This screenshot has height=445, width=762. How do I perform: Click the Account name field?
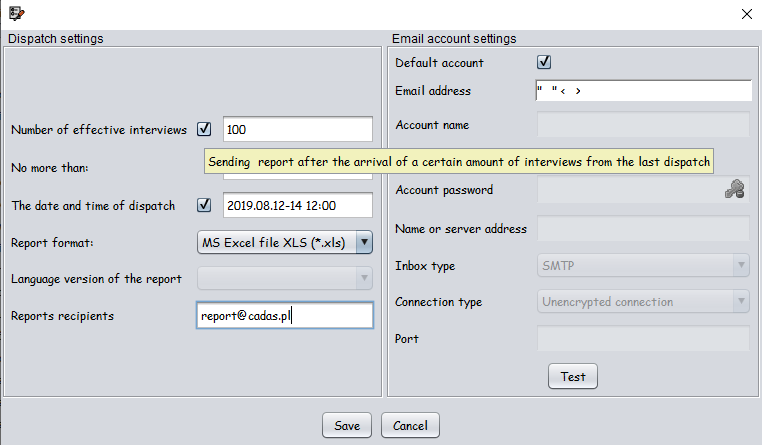[643, 124]
